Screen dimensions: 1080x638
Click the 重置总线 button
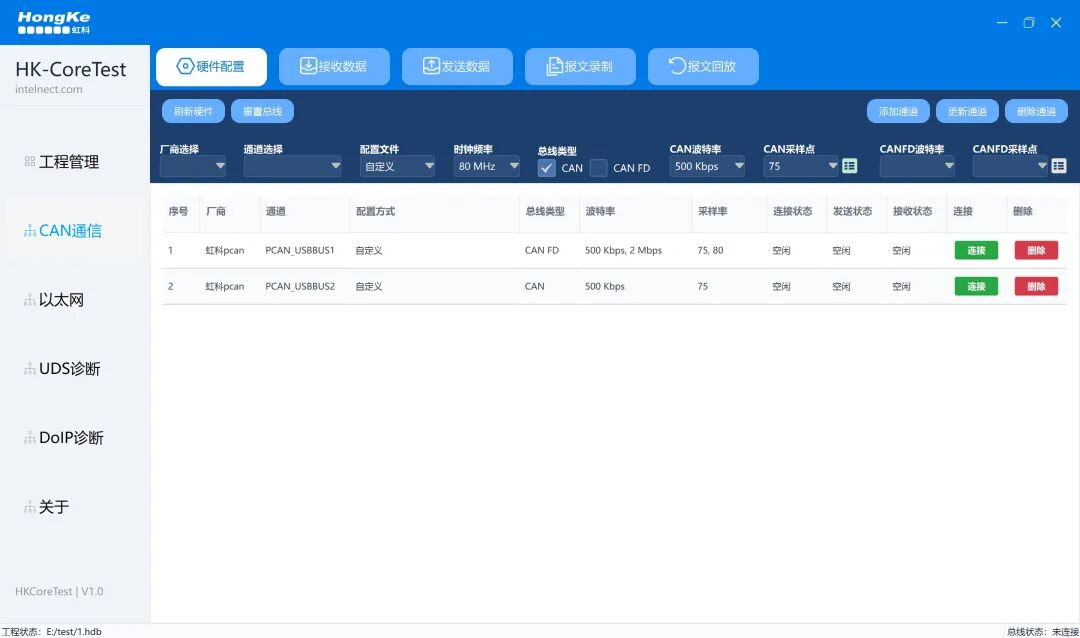click(262, 112)
